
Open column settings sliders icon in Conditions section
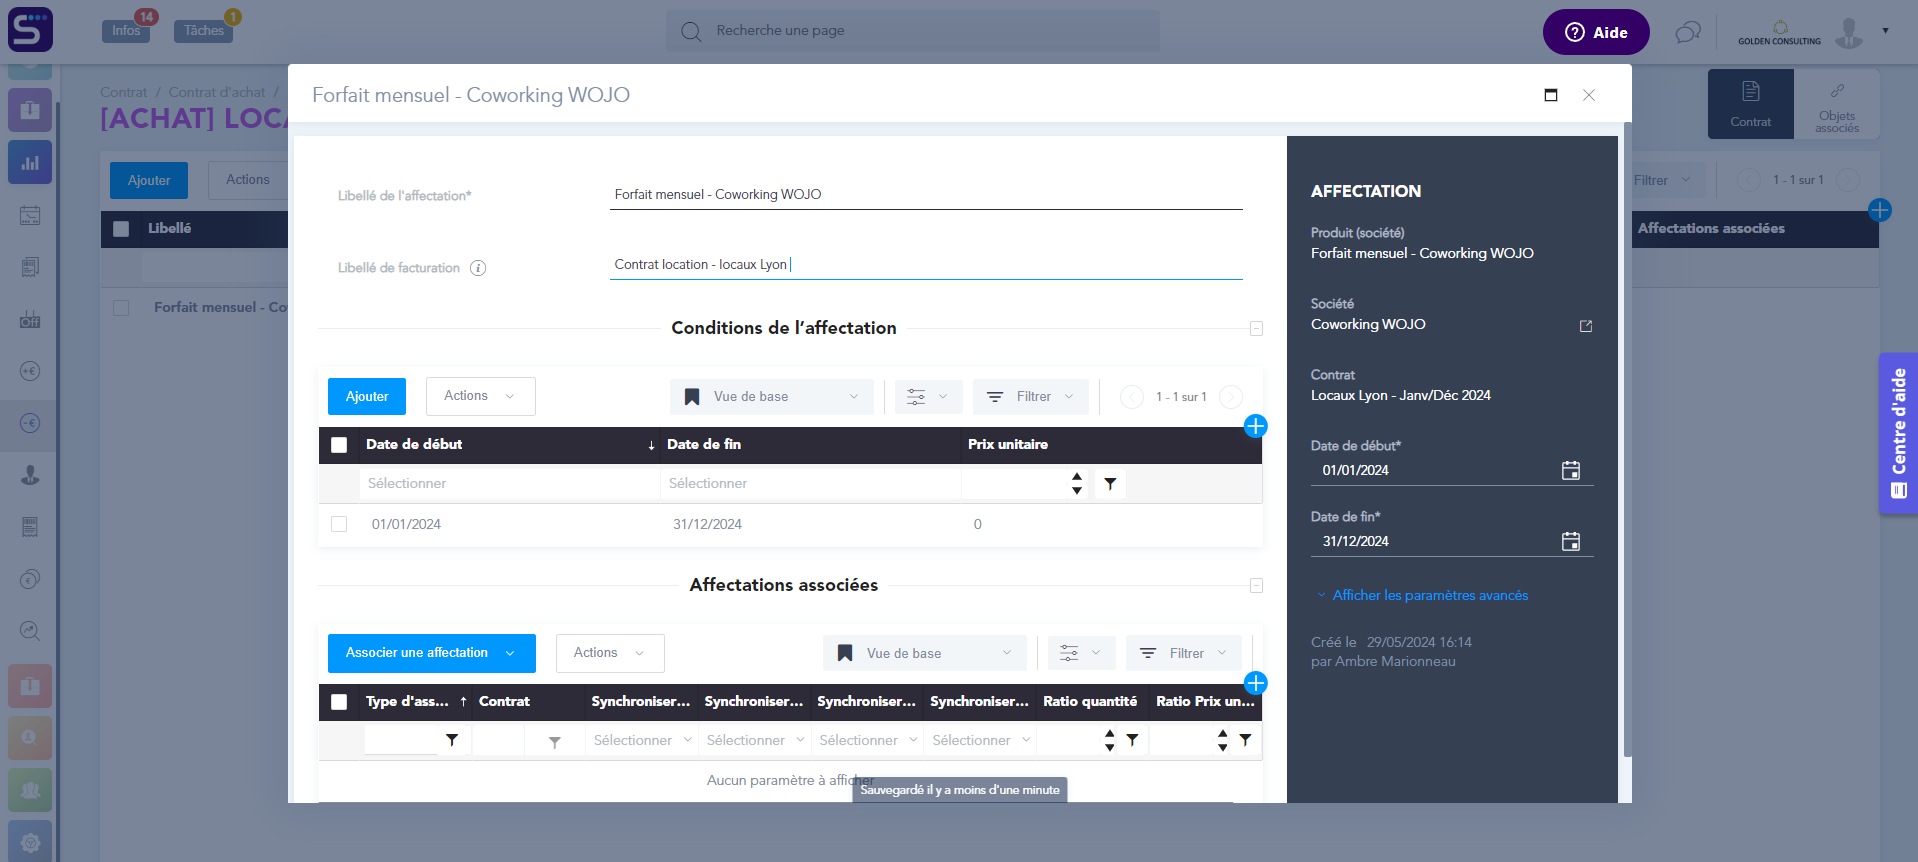[927, 397]
